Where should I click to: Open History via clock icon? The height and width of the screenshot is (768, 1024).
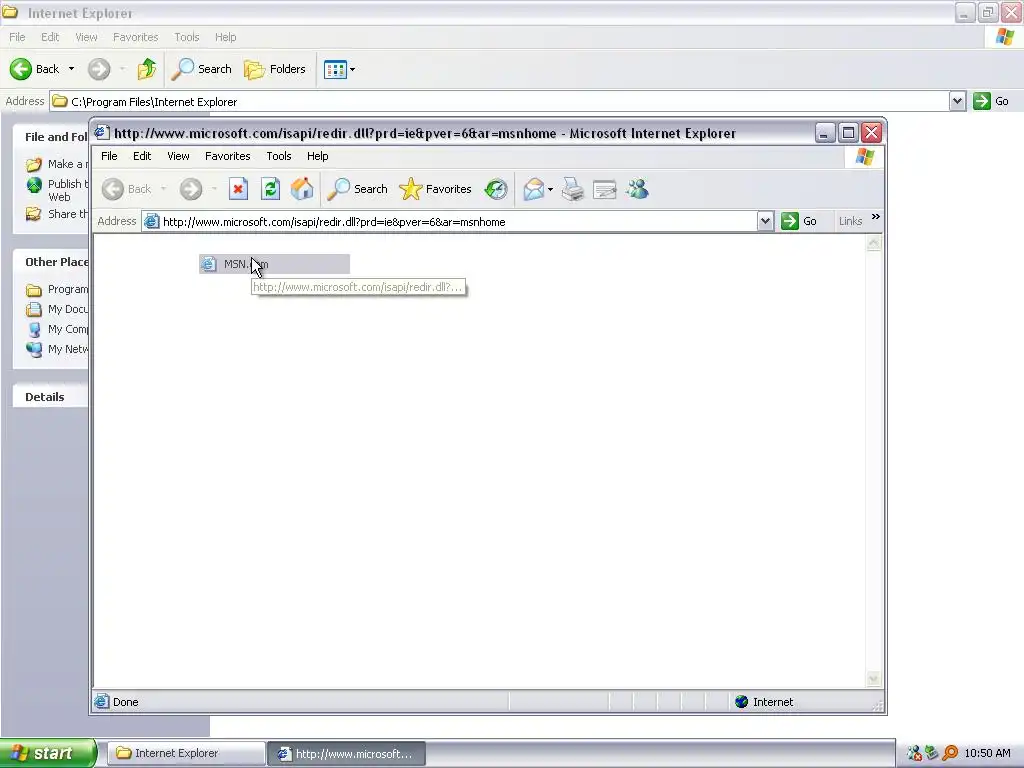[496, 189]
